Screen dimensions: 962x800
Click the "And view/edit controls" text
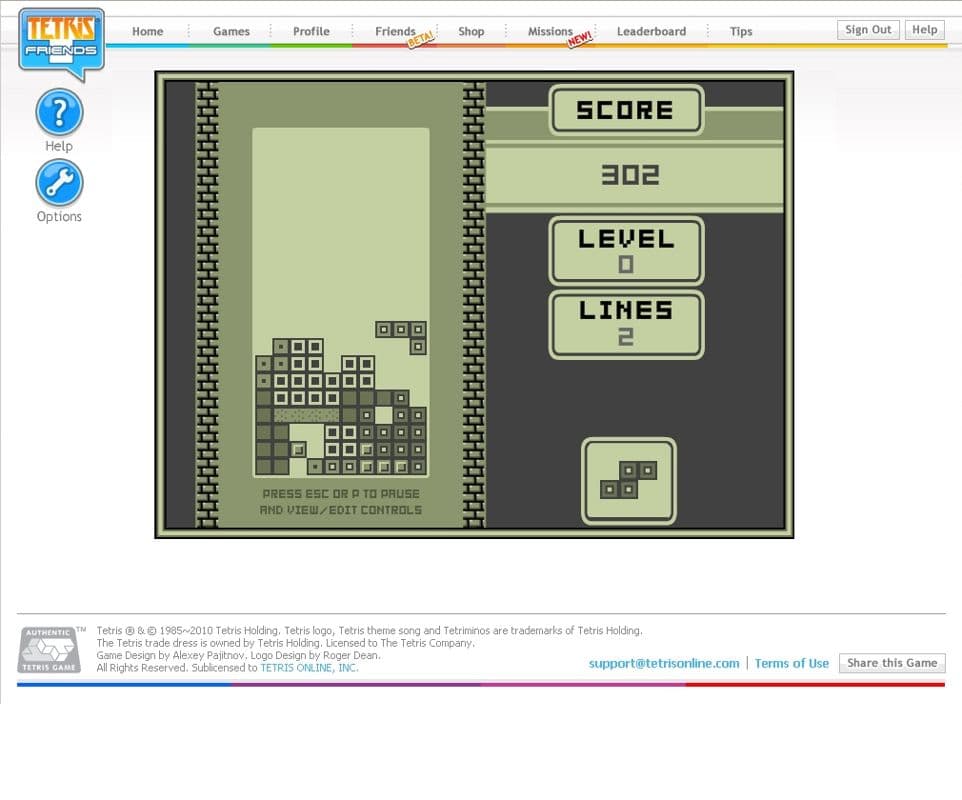coord(341,510)
